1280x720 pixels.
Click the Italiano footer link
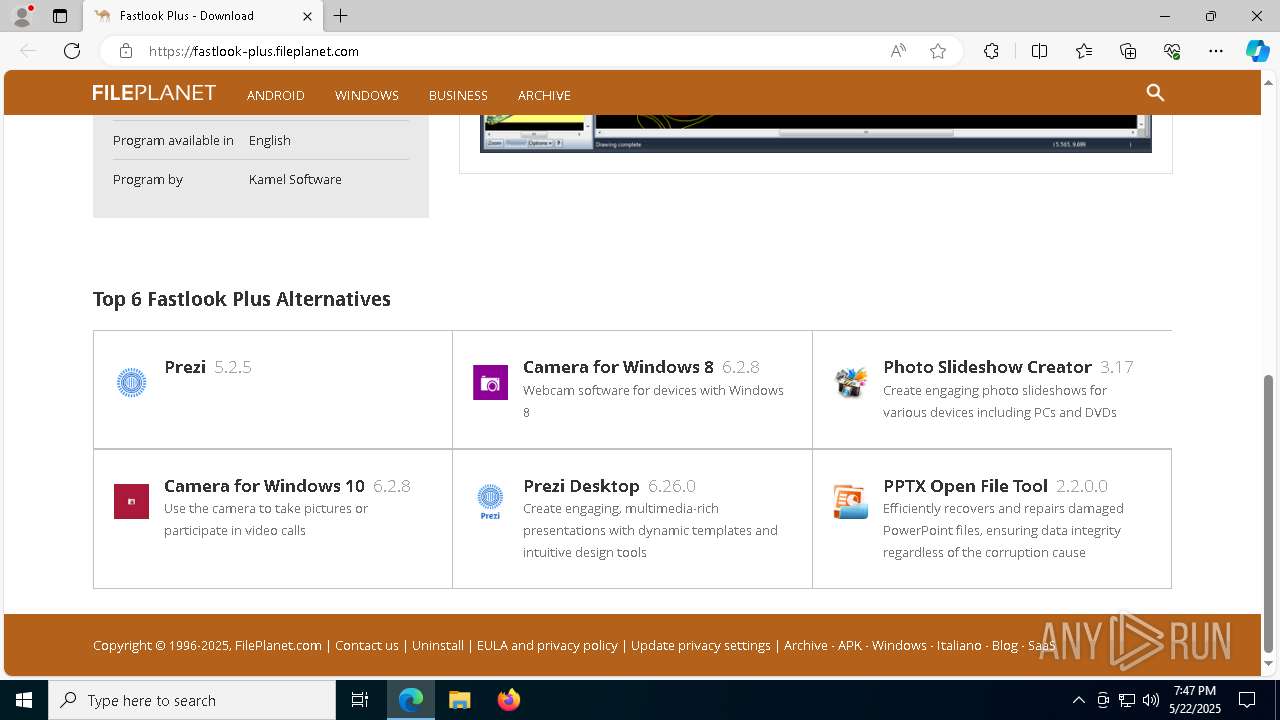click(x=959, y=646)
